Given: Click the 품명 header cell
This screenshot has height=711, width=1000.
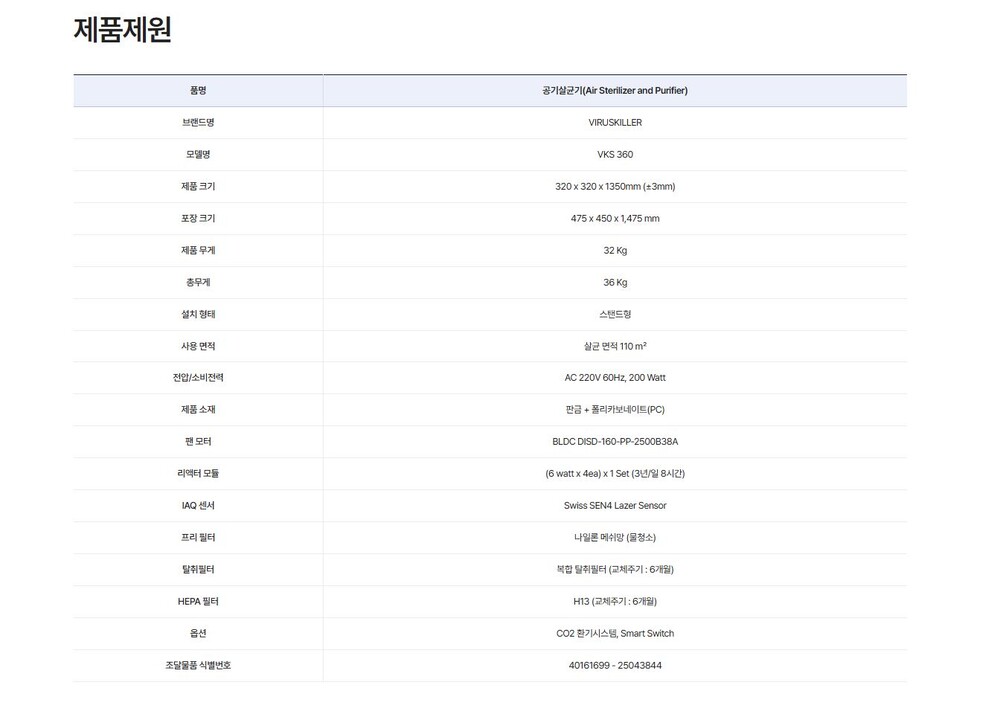Looking at the screenshot, I should tap(197, 90).
